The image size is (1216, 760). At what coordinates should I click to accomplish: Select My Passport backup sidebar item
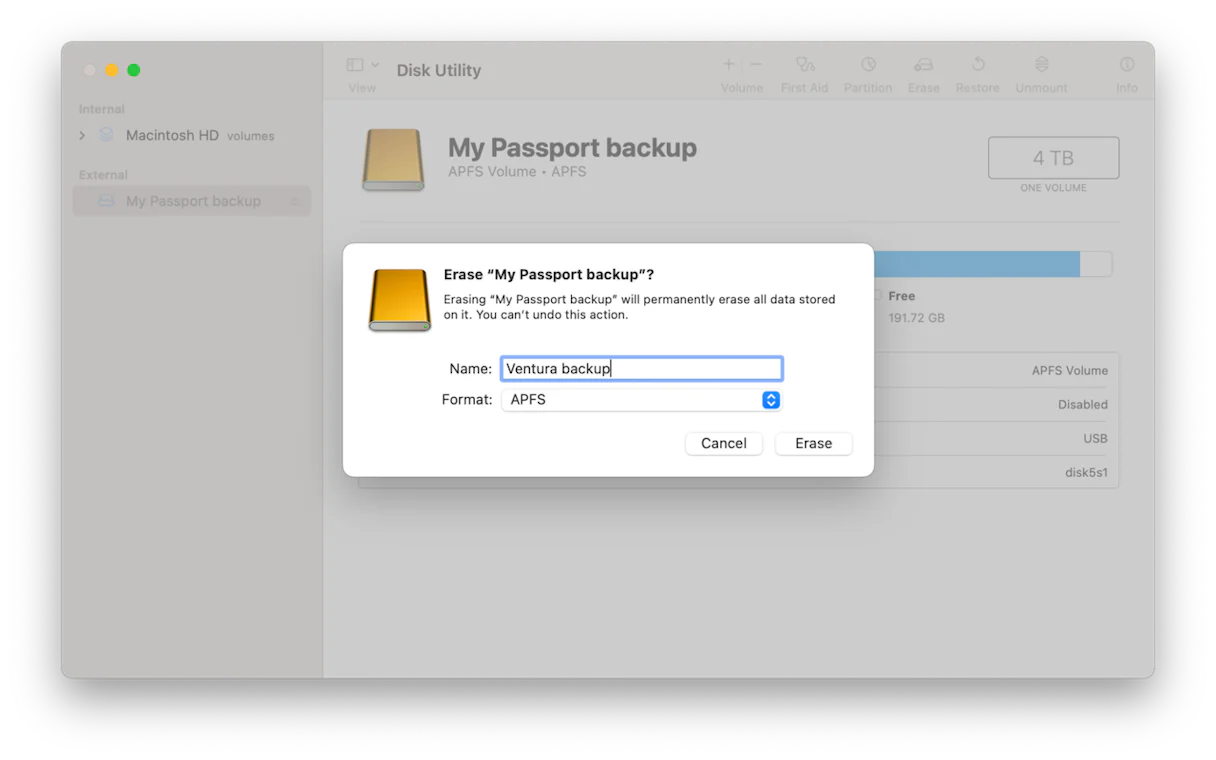click(192, 201)
